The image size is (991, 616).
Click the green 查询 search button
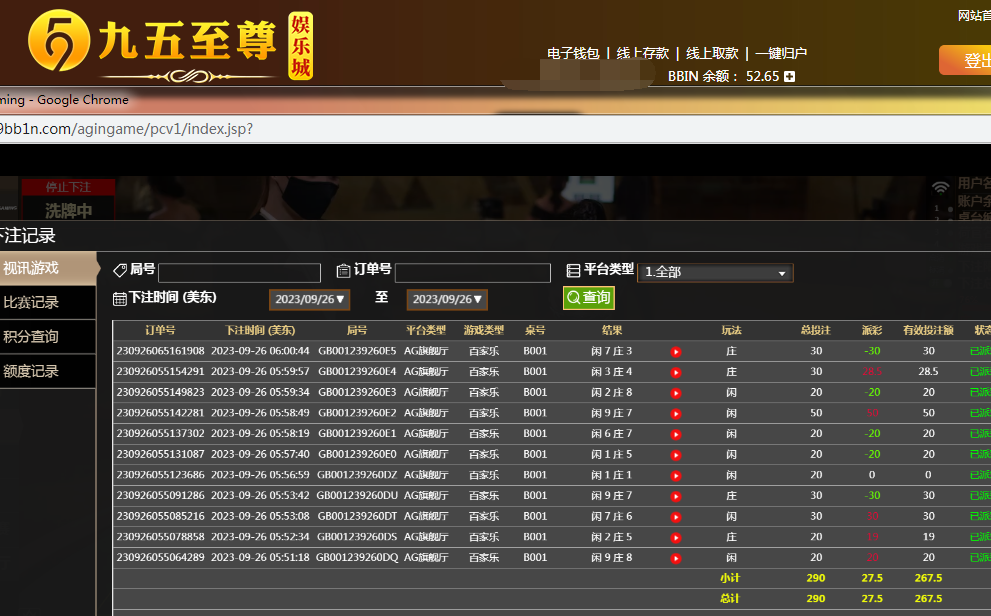tap(588, 298)
